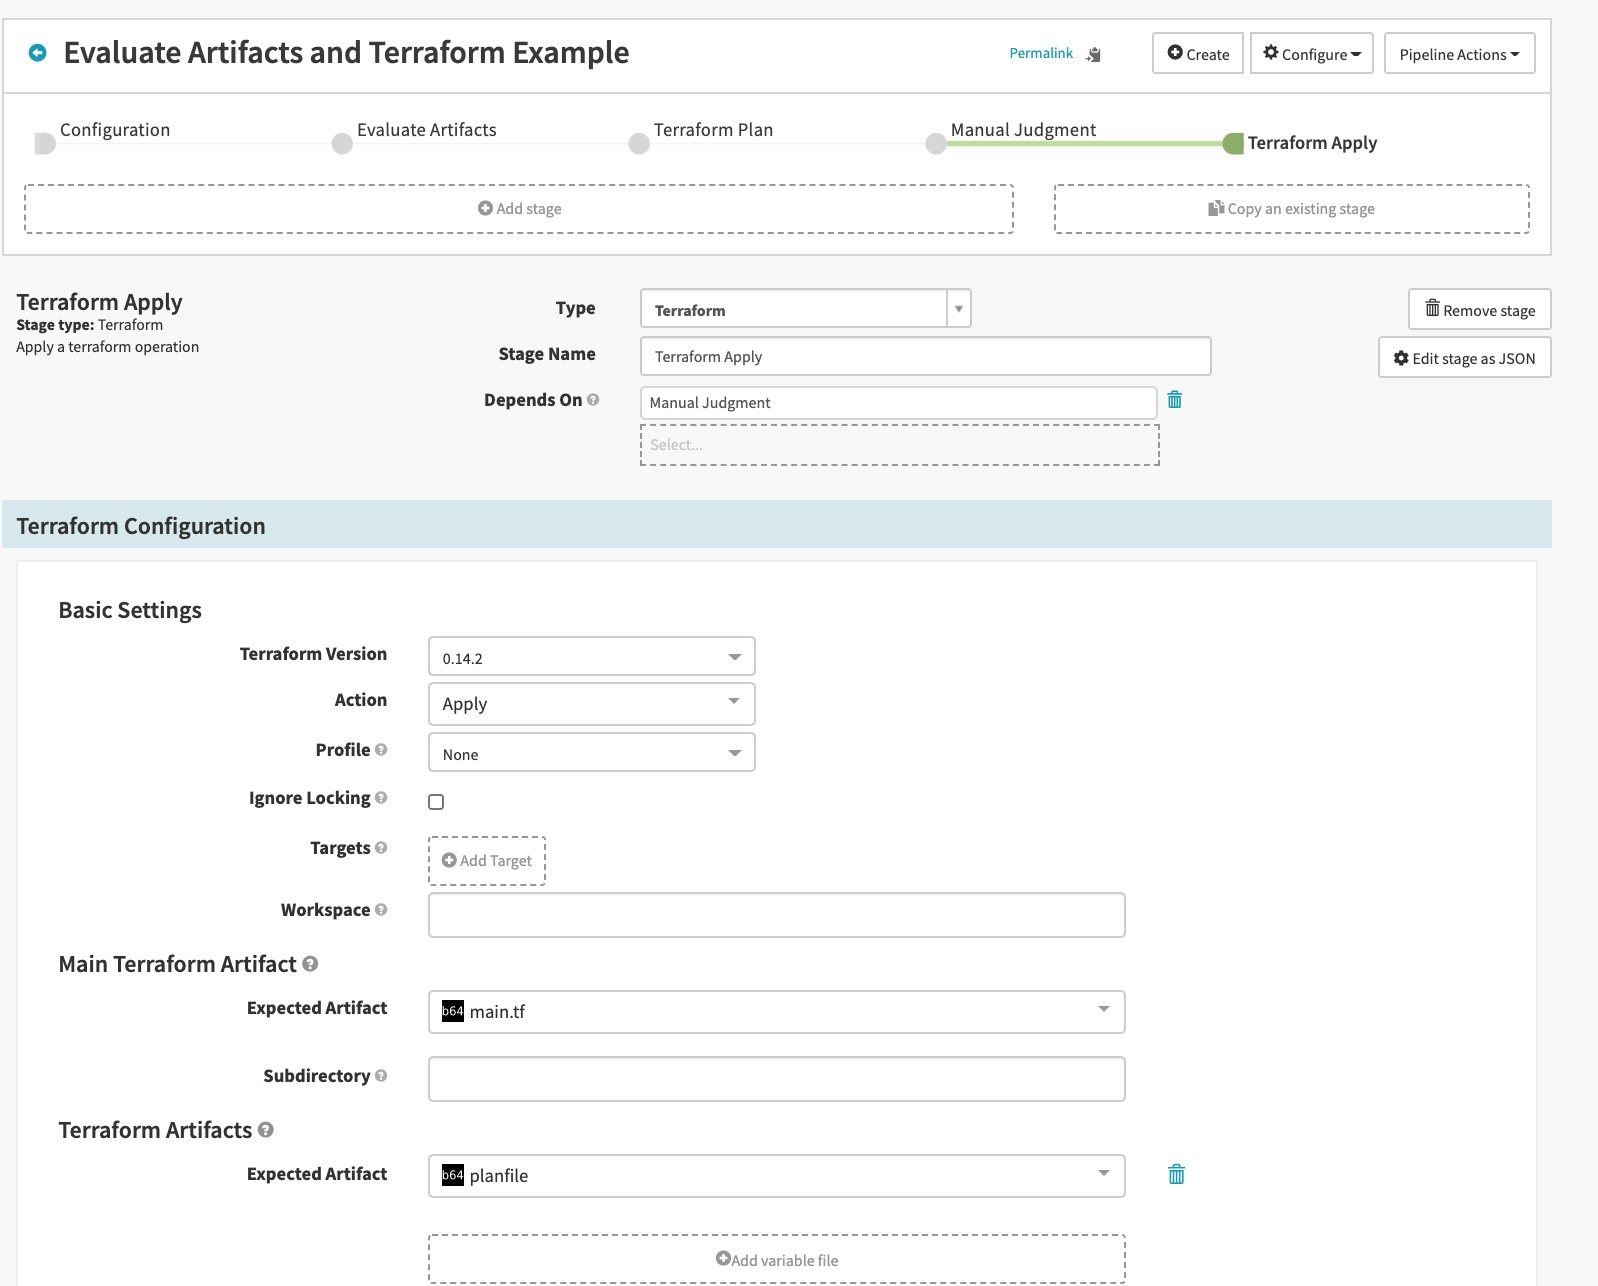Click help icon beside Terraform Artifacts heading
The image size is (1598, 1286).
[266, 1130]
